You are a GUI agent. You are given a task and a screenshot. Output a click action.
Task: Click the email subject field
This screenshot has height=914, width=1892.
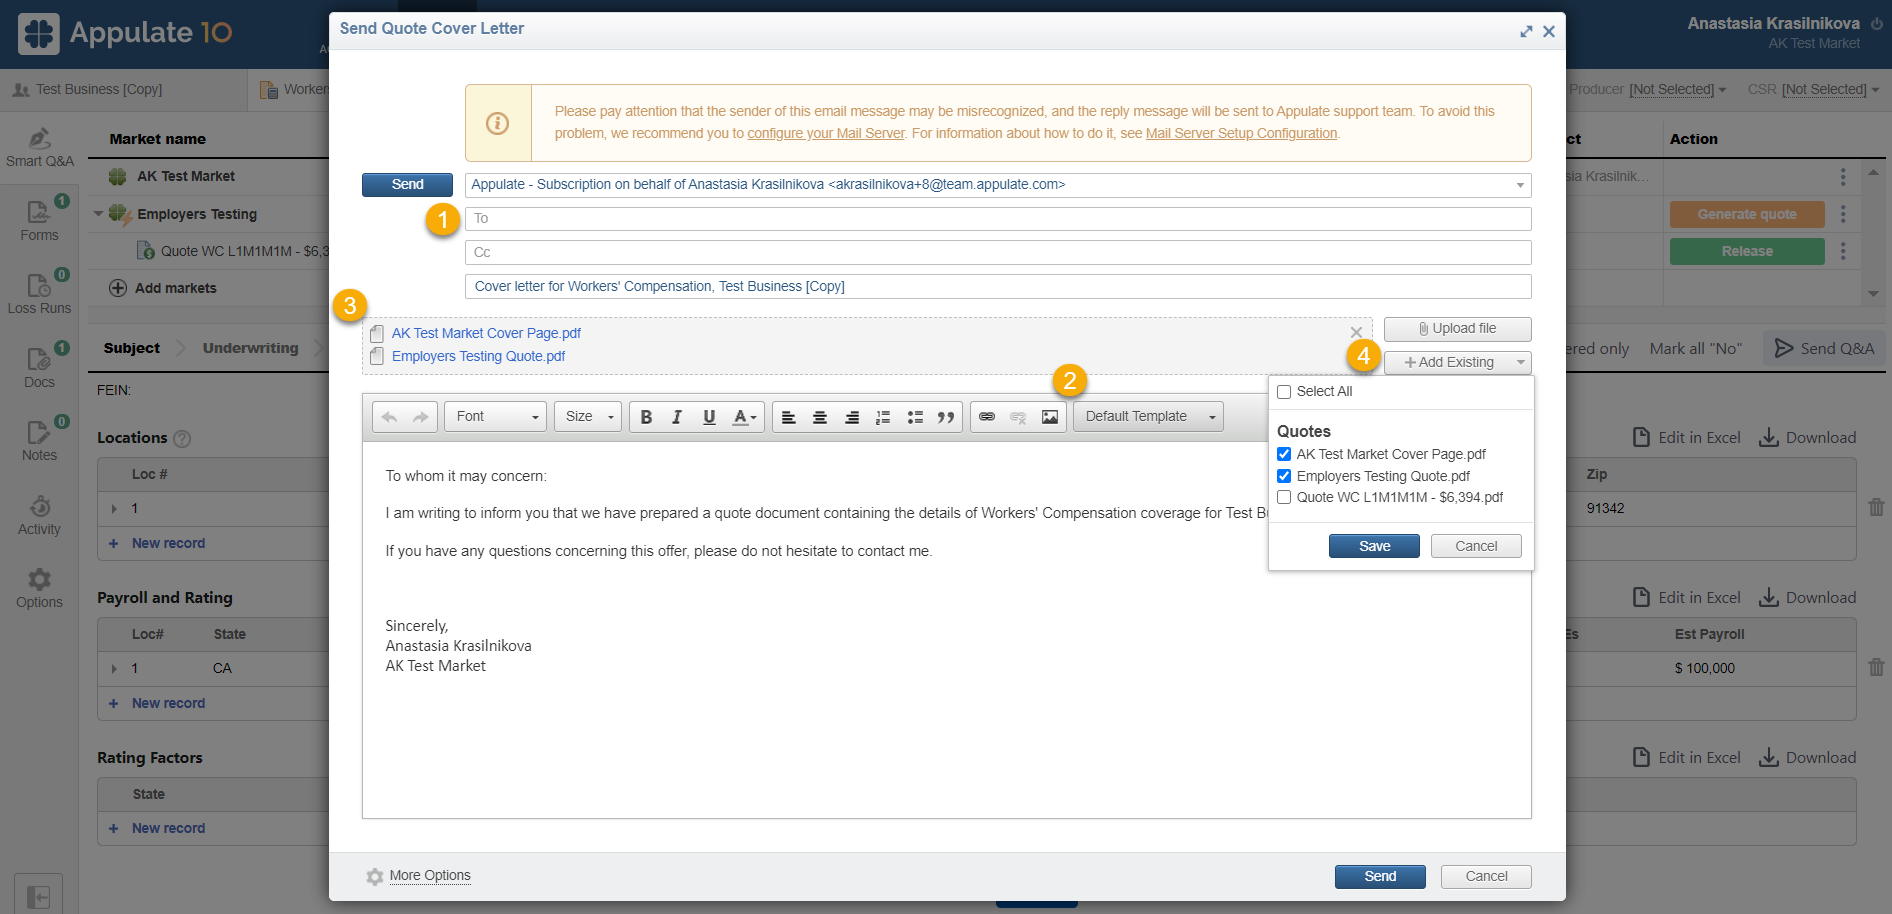click(x=998, y=287)
